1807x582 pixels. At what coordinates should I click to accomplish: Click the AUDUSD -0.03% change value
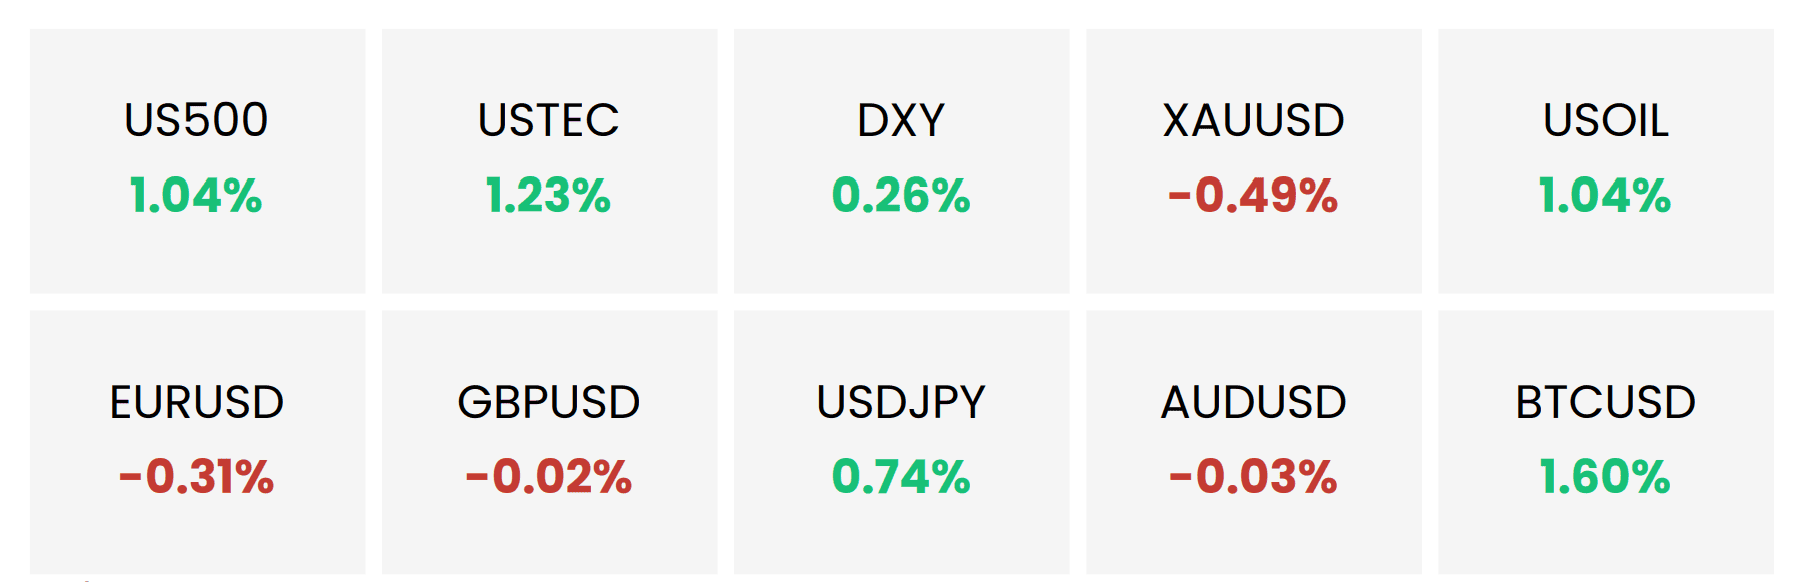(x=1253, y=476)
